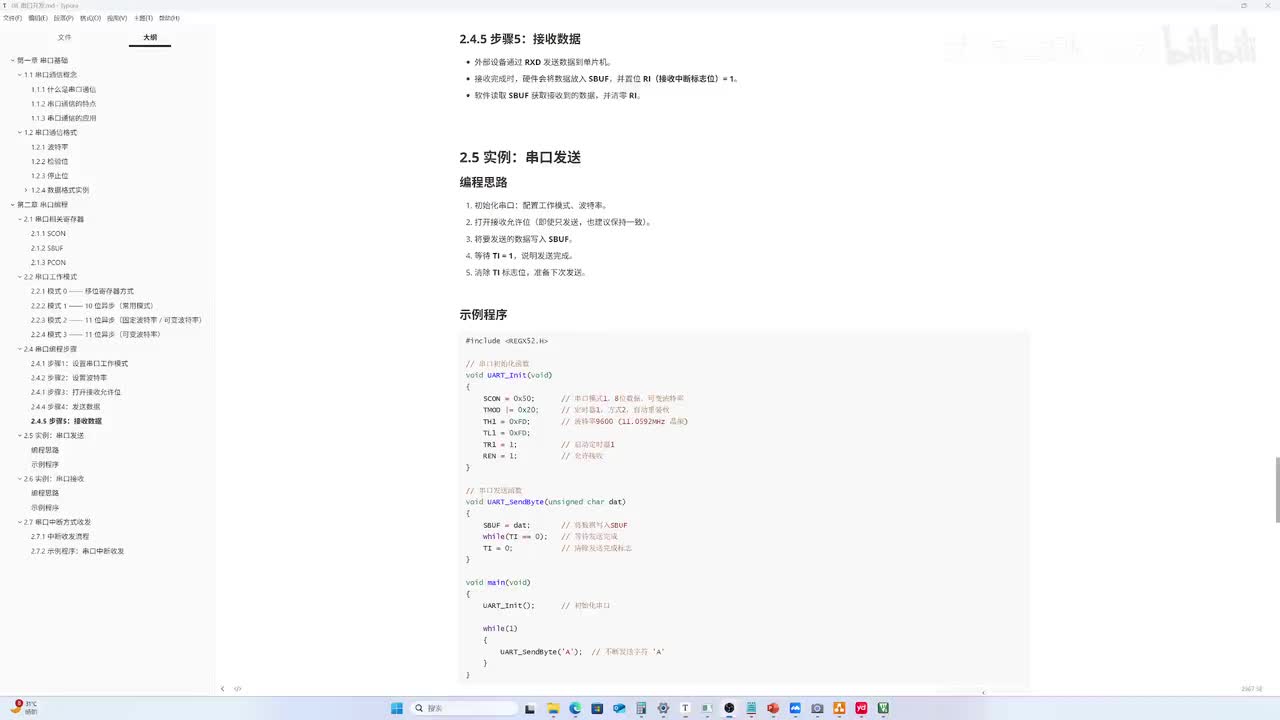Screen dimensions: 1280x720
Task: Go to 2.2.1 模式 0 outline entry
Action: pyautogui.click(x=82, y=291)
